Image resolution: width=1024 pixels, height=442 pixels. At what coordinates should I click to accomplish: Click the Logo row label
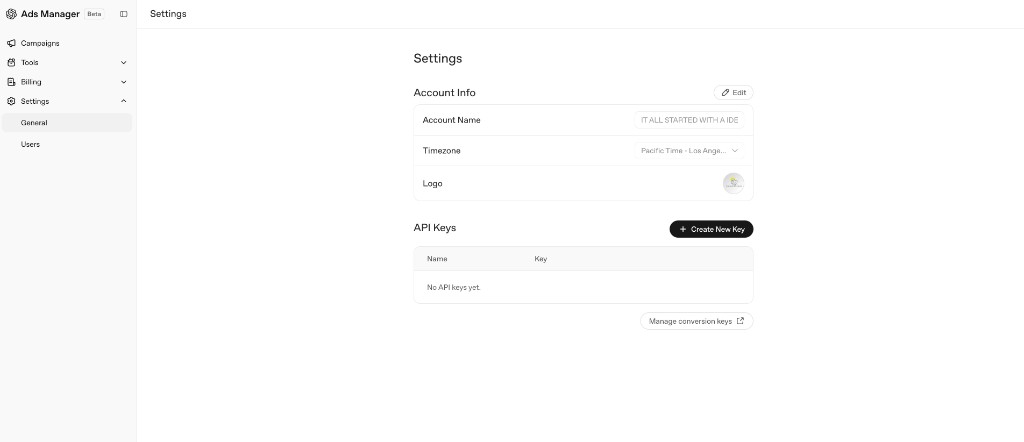(x=432, y=183)
